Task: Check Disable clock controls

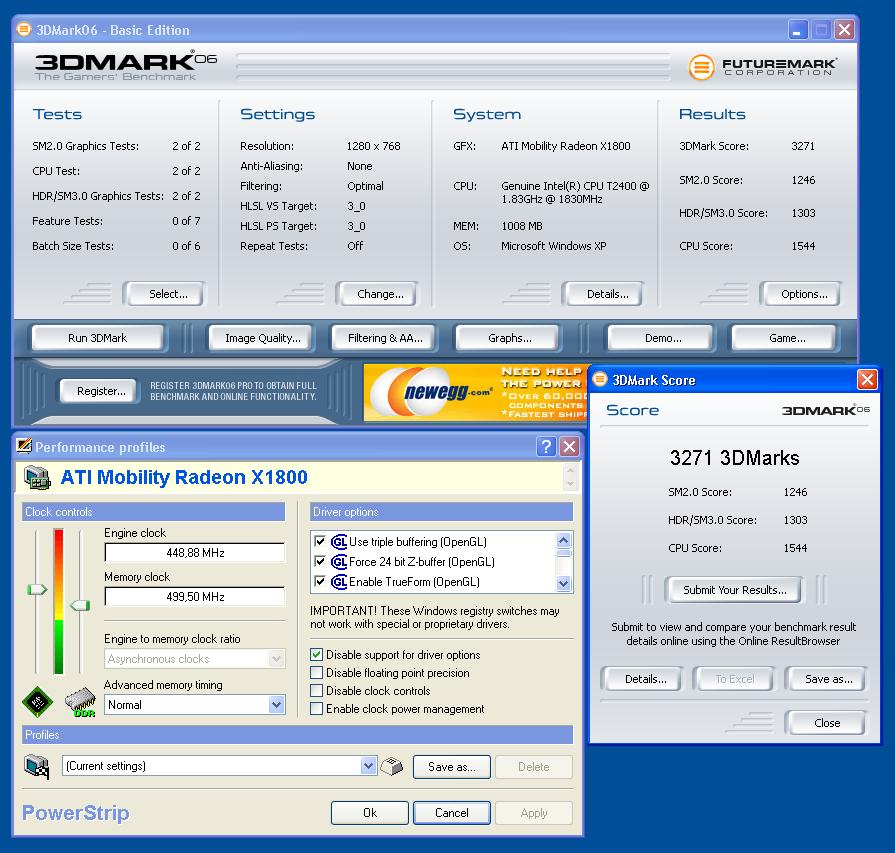Action: [316, 691]
